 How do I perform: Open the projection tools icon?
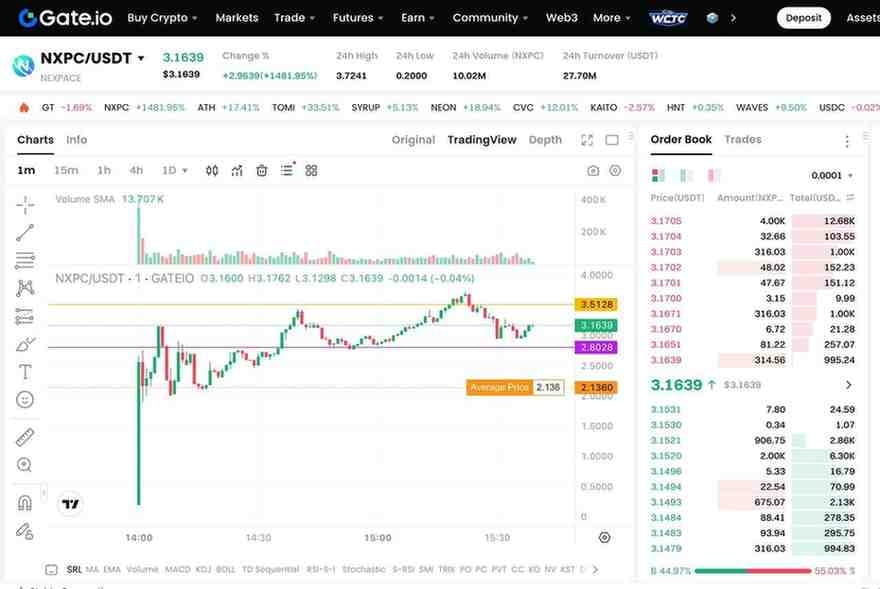[x=25, y=316]
